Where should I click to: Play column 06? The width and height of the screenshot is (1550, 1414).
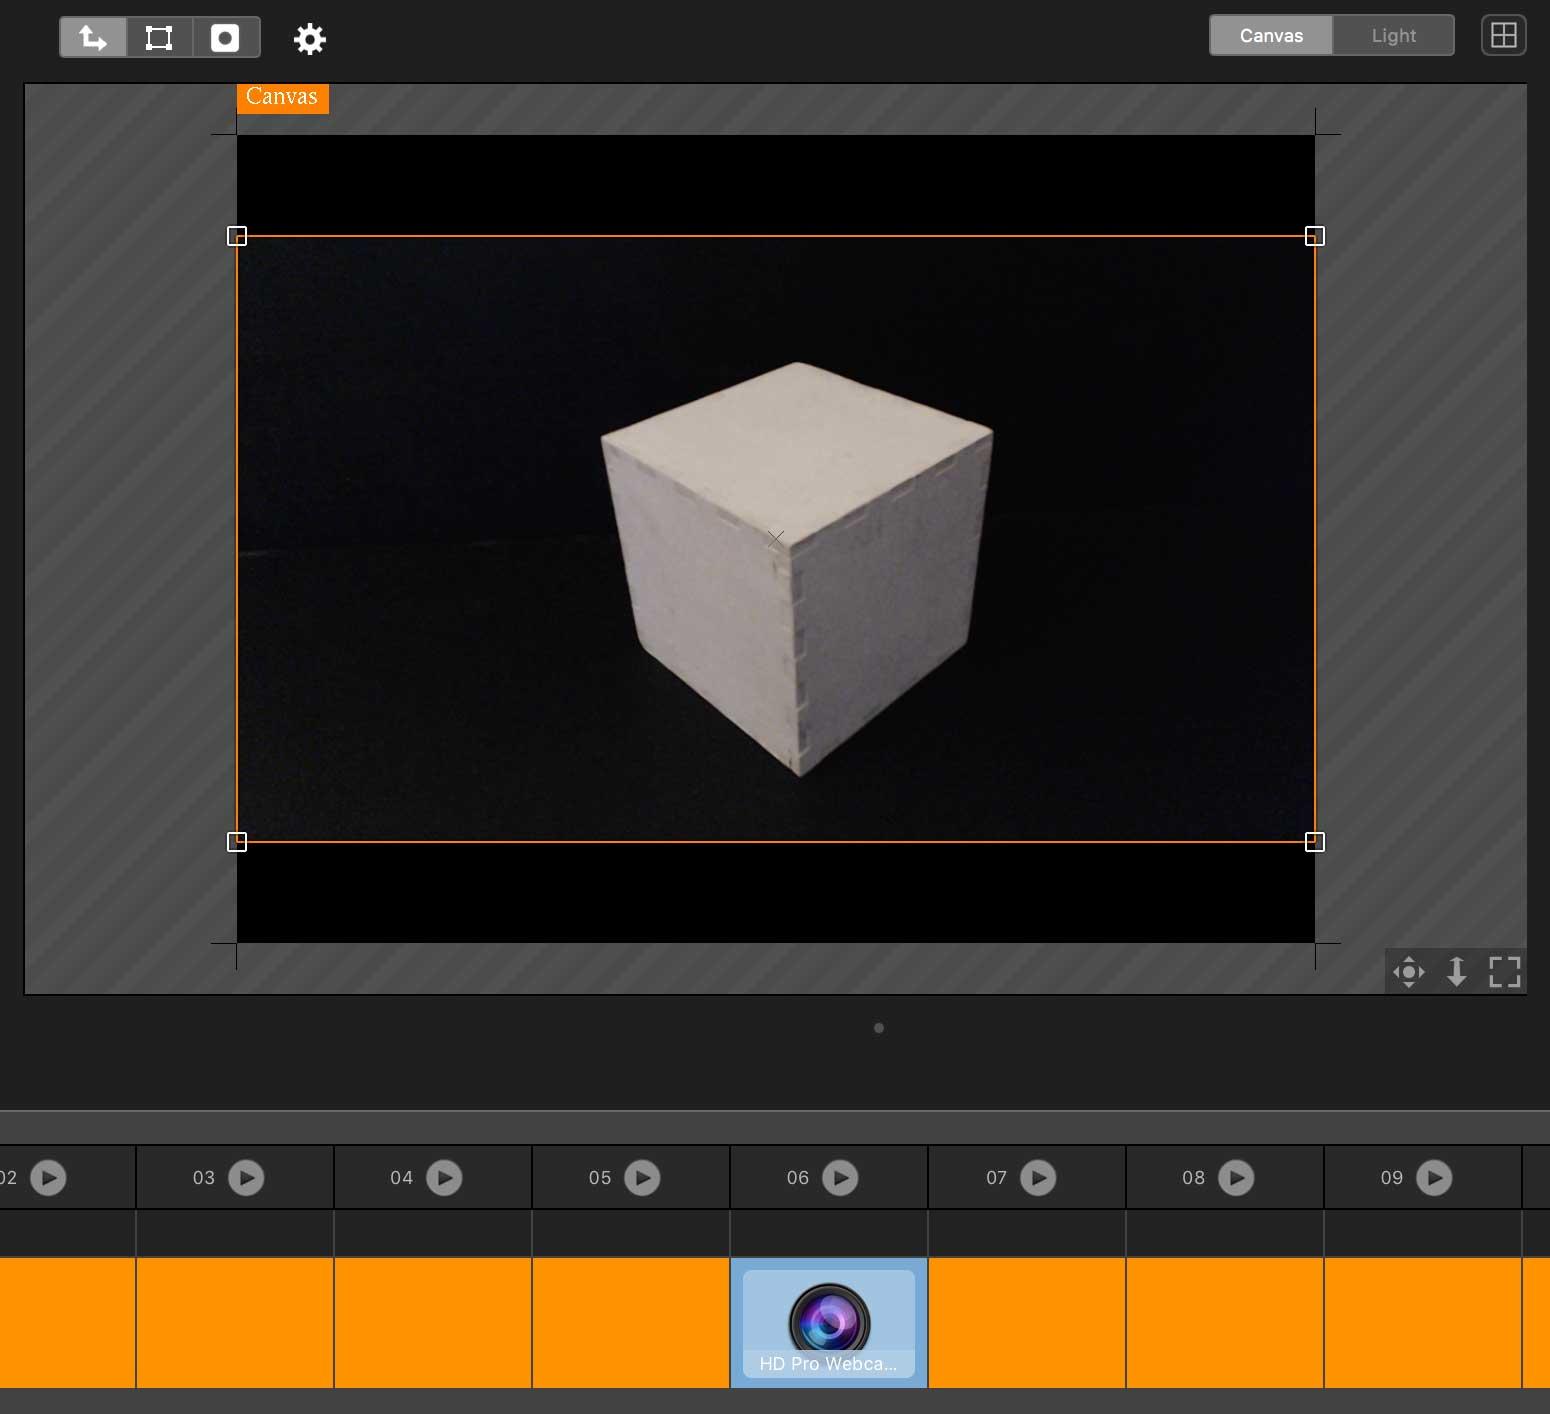[840, 1178]
